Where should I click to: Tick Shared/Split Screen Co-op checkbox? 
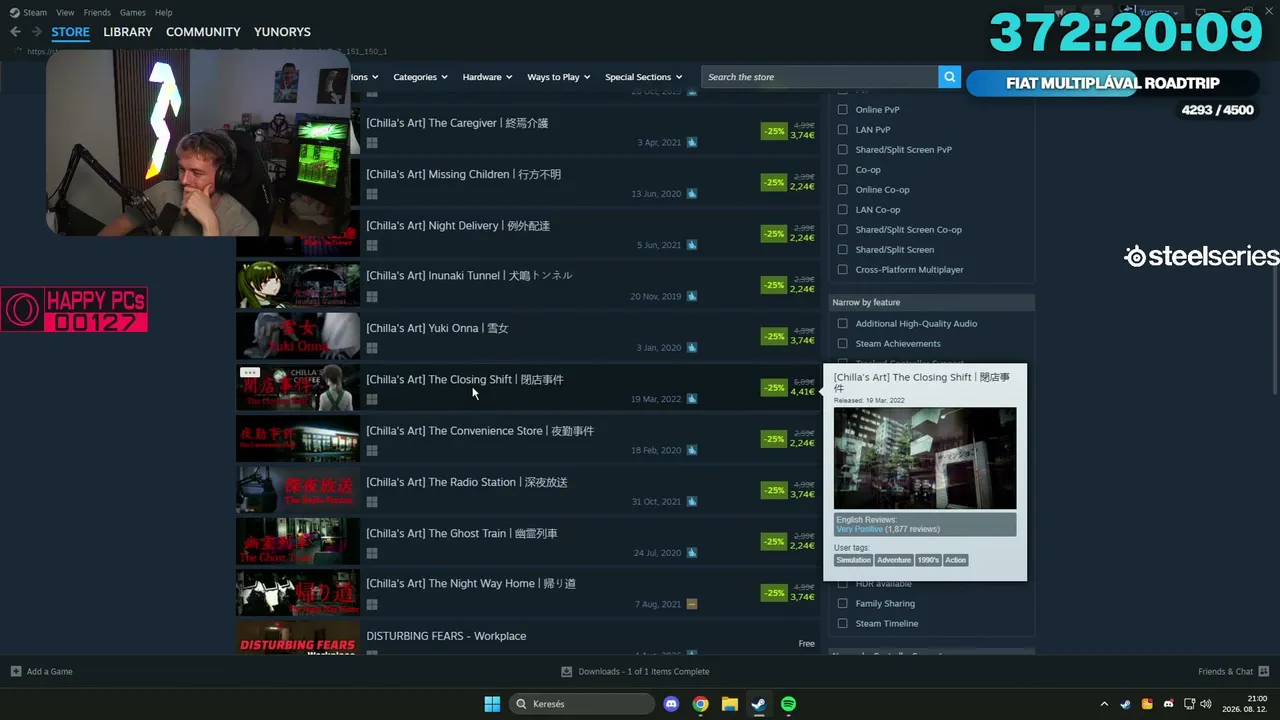842,230
